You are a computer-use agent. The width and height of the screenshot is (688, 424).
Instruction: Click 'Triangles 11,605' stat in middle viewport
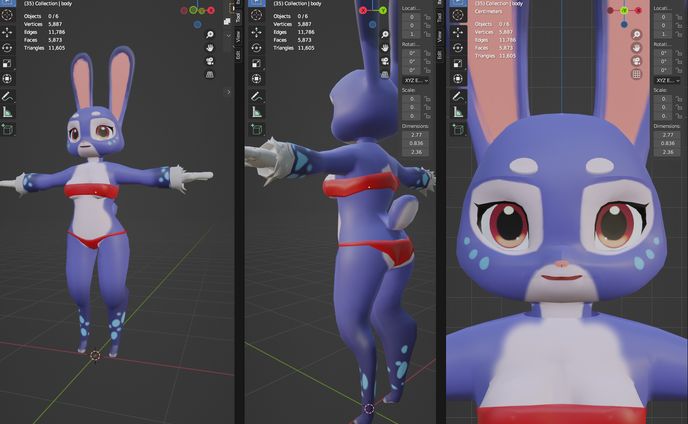pos(294,48)
